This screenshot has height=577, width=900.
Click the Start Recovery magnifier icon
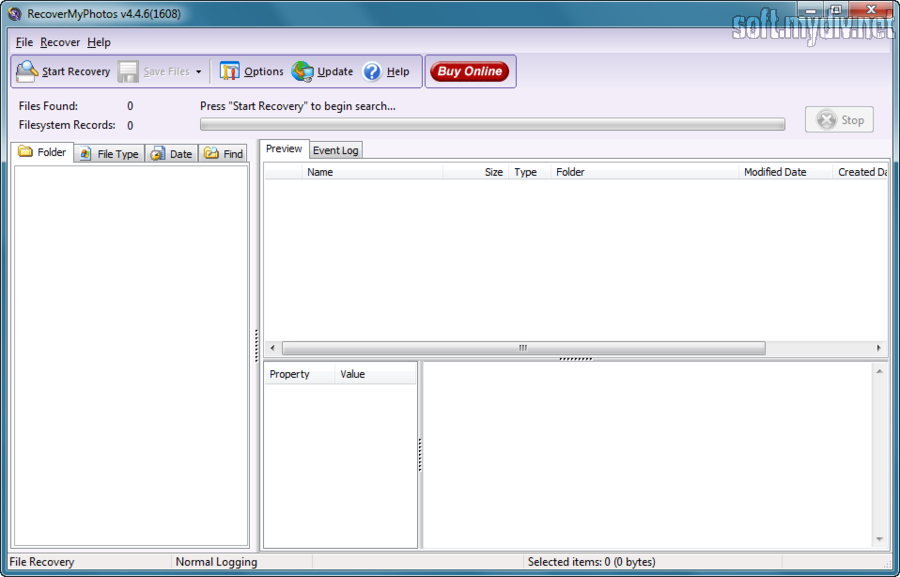26,72
